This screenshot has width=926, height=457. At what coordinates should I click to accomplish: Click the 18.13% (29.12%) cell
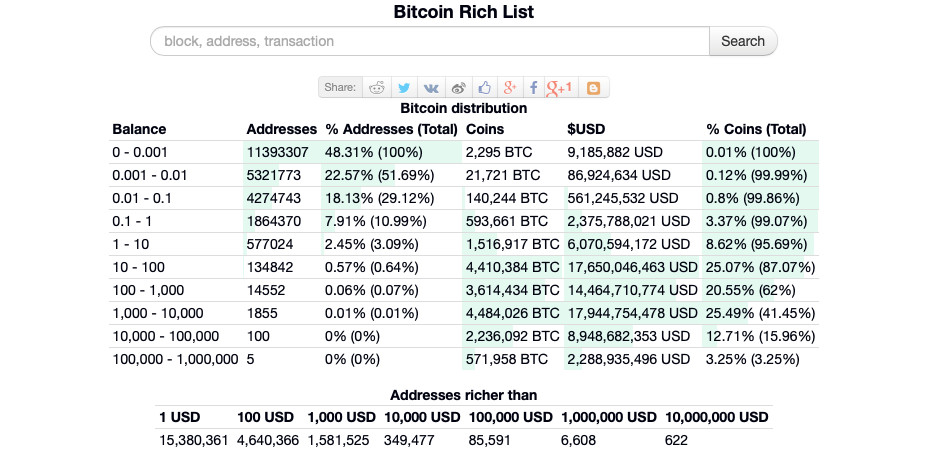380,198
